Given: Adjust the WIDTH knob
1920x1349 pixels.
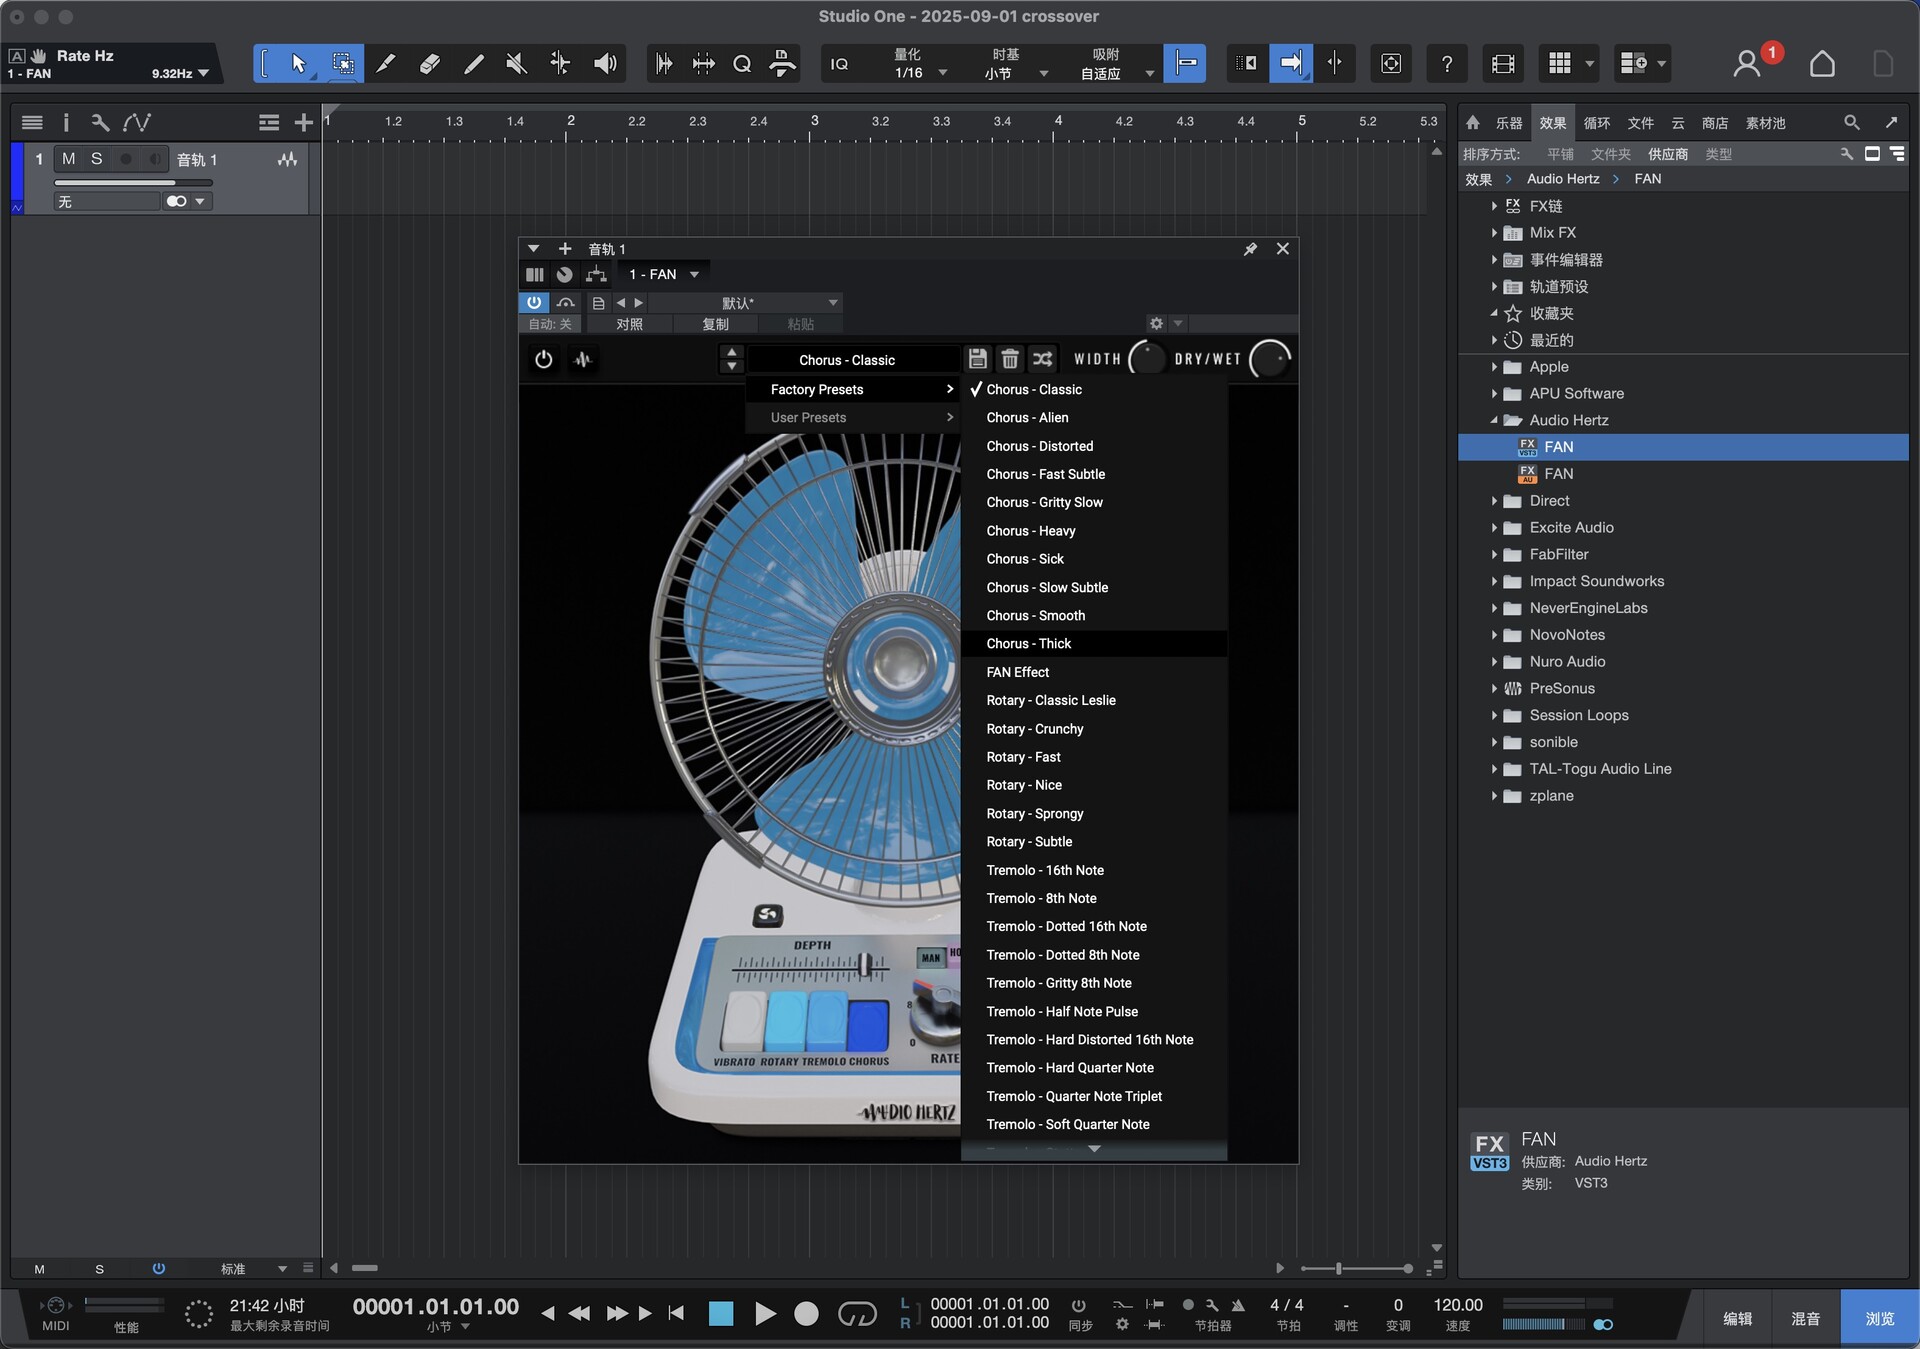Looking at the screenshot, I should 1147,359.
